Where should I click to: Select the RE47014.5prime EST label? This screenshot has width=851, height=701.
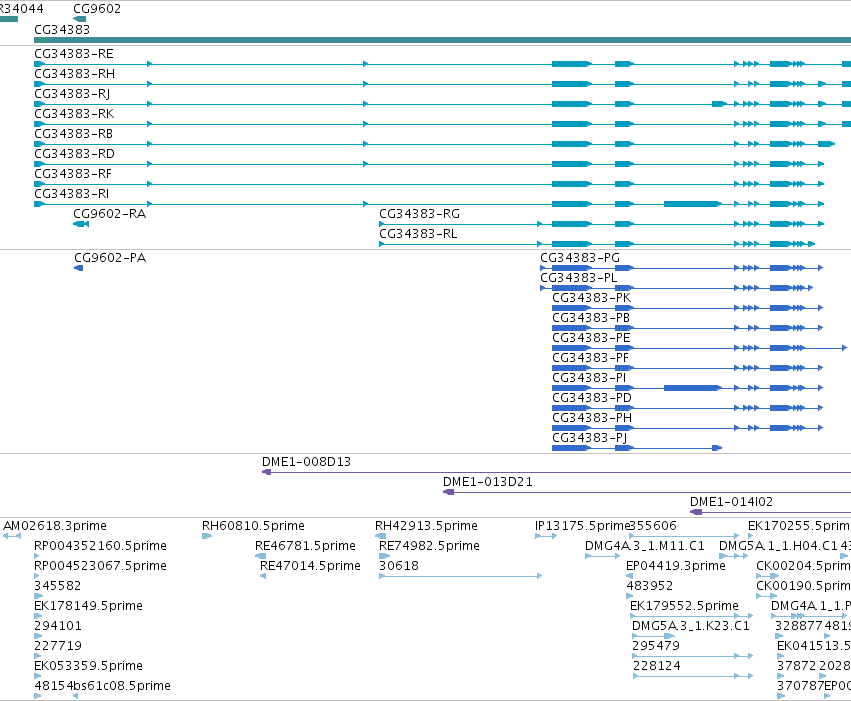pos(310,566)
